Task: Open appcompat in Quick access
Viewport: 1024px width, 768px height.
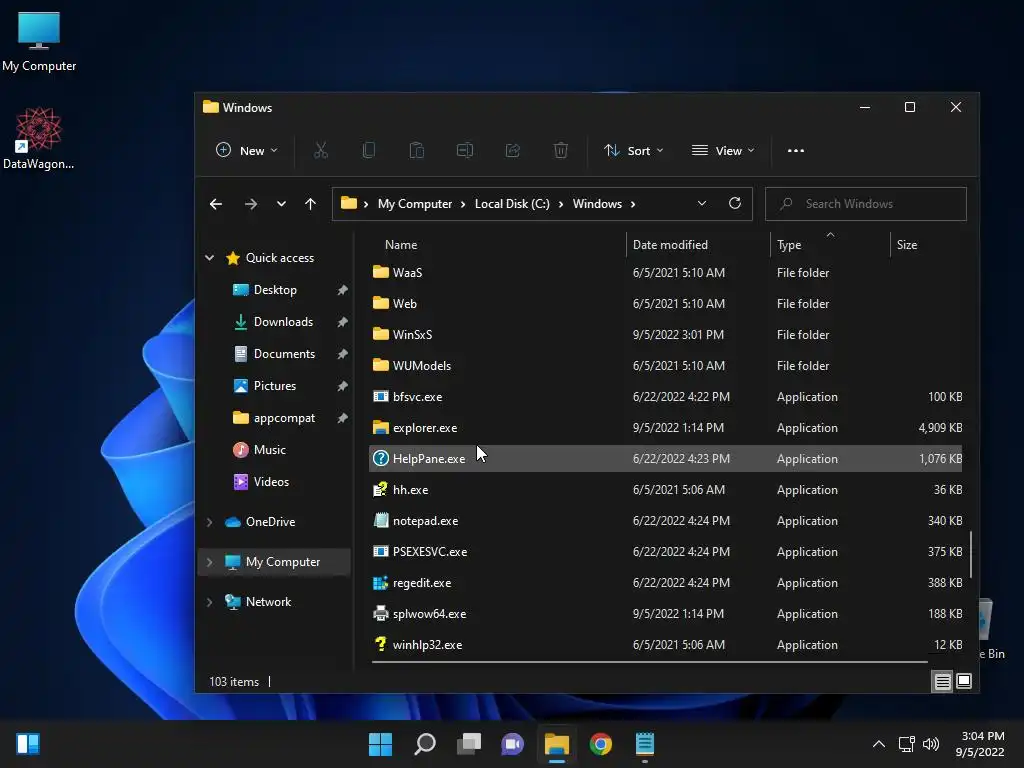Action: (x=283, y=418)
